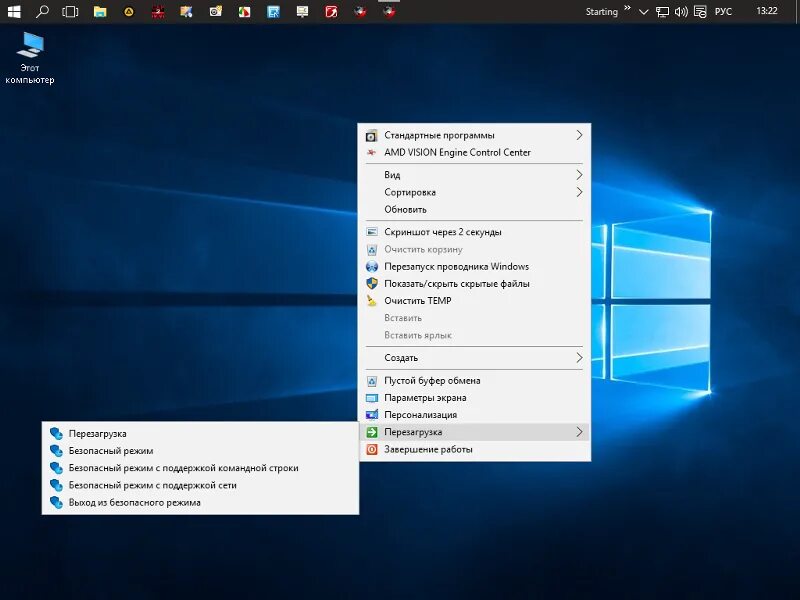Image resolution: width=800 pixels, height=600 pixels.
Task: Open 'Параметры экрана'
Action: point(474,398)
